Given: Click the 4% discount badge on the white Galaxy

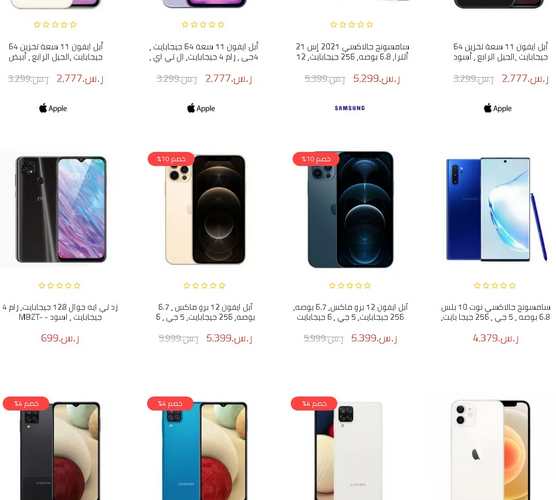Looking at the screenshot, I should (x=314, y=404).
